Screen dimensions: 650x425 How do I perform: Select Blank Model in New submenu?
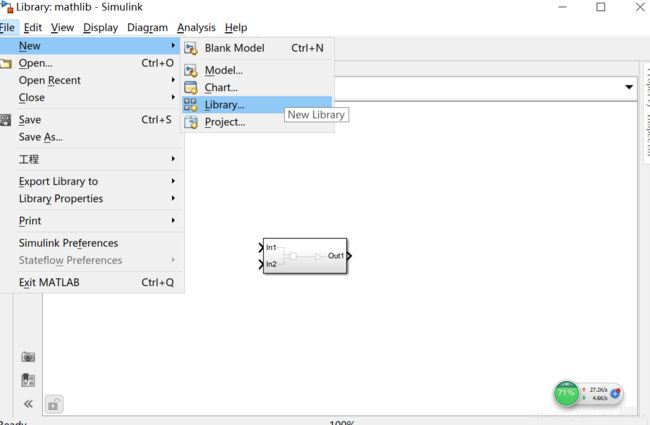(257, 49)
